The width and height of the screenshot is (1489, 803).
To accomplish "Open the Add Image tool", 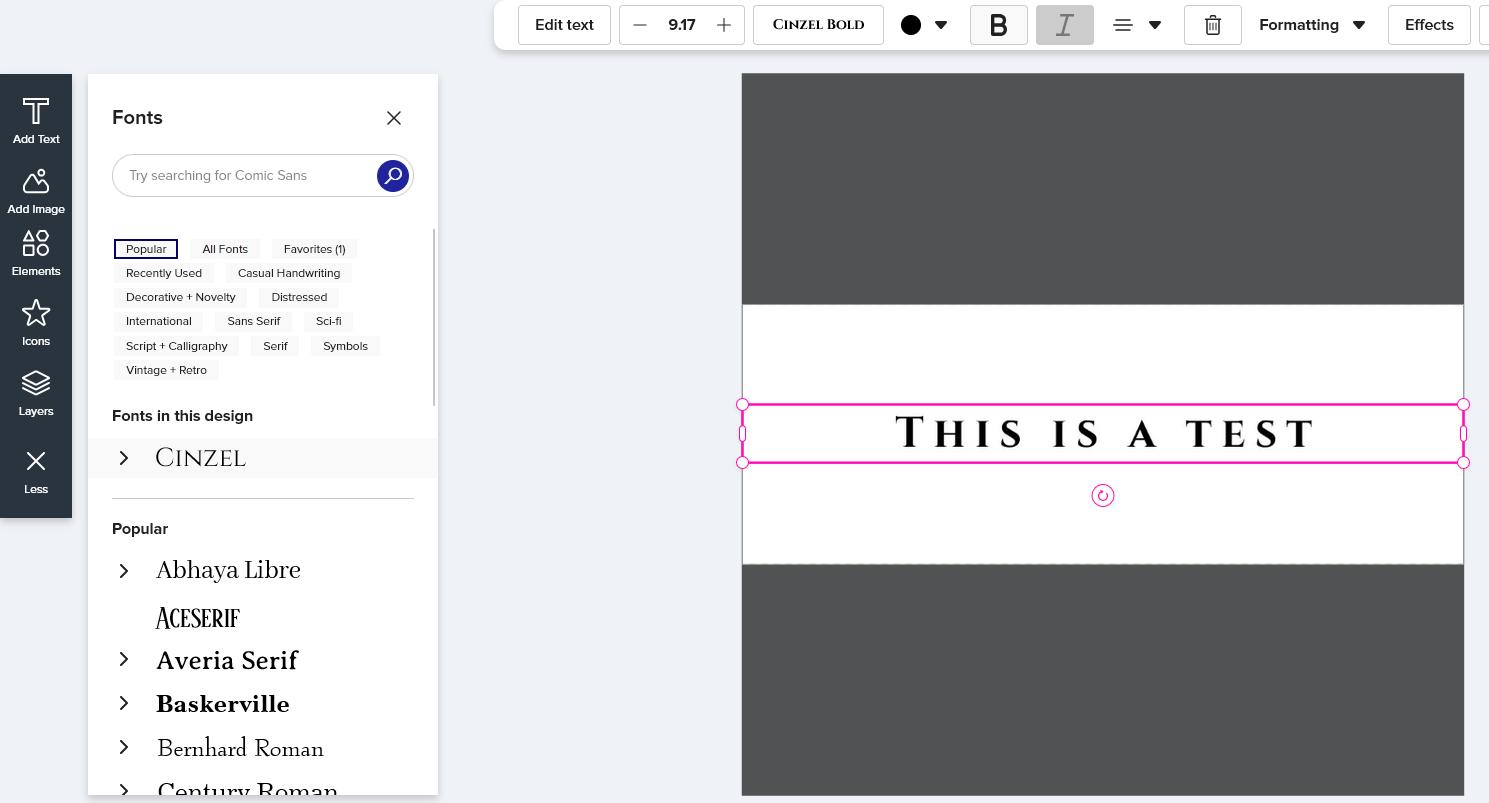I will click(36, 191).
